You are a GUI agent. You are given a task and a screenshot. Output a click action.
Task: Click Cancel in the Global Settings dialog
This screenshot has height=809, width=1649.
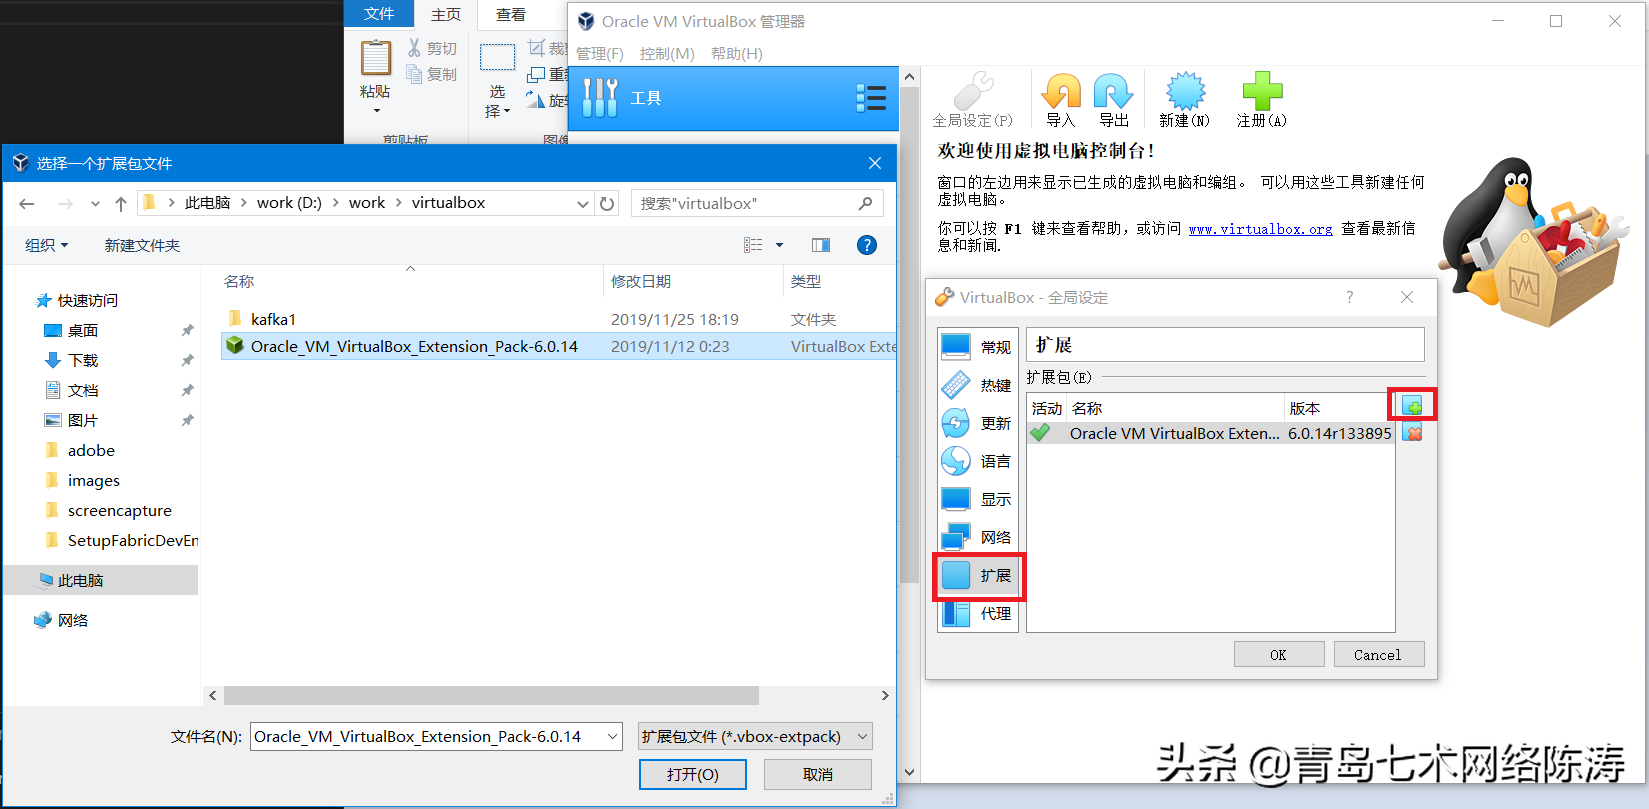1378,655
